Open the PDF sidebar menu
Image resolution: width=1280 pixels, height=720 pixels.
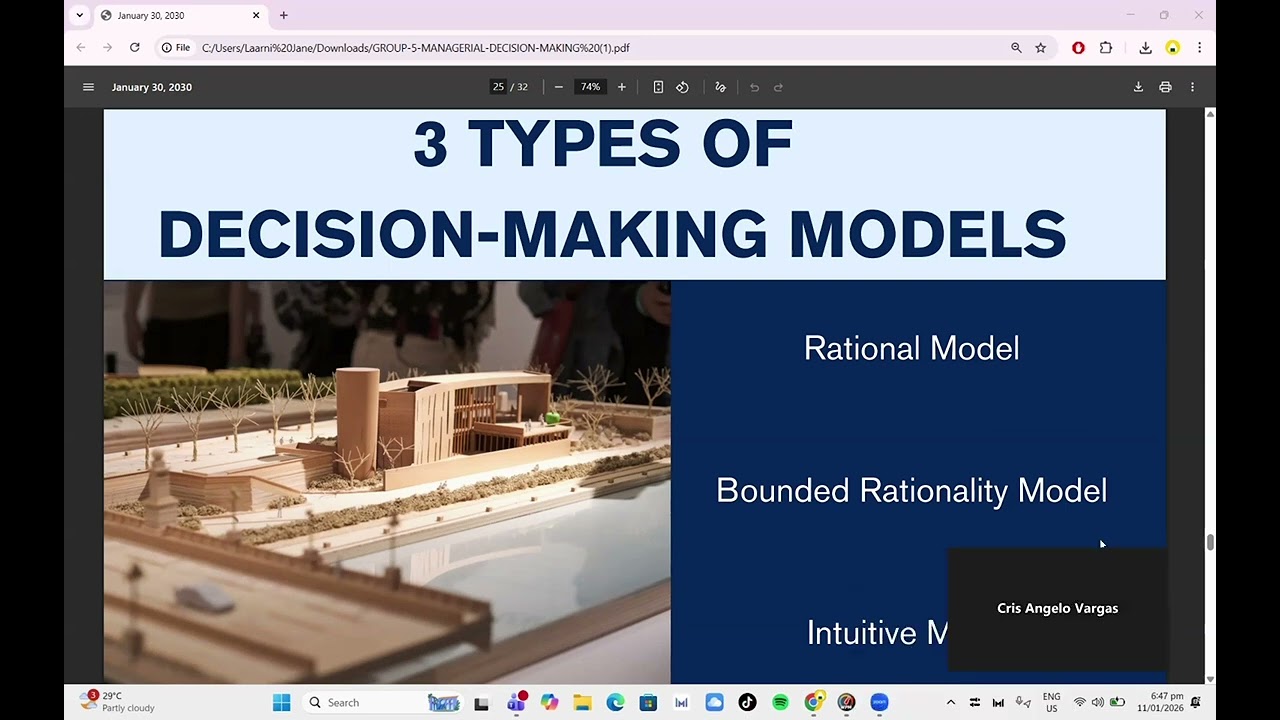point(88,87)
